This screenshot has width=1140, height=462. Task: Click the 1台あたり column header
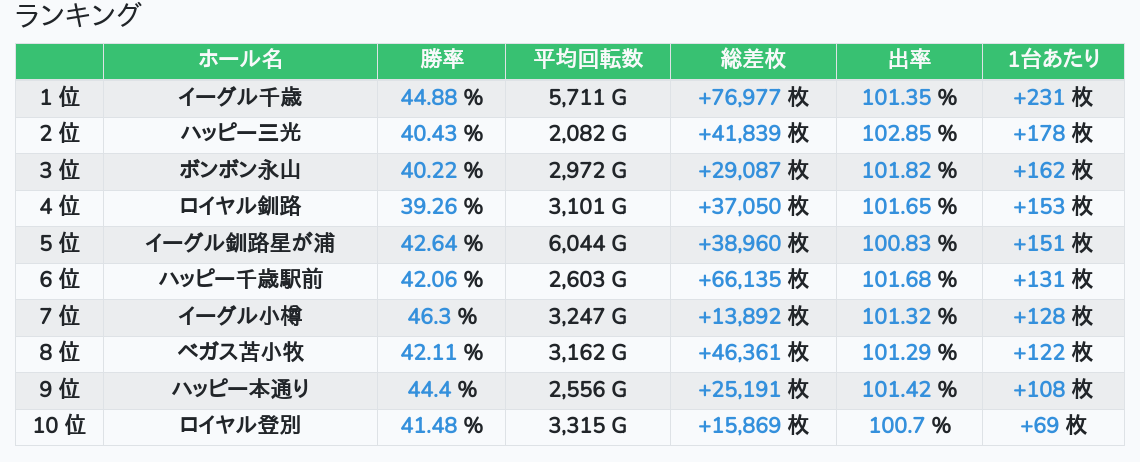pyautogui.click(x=1056, y=60)
